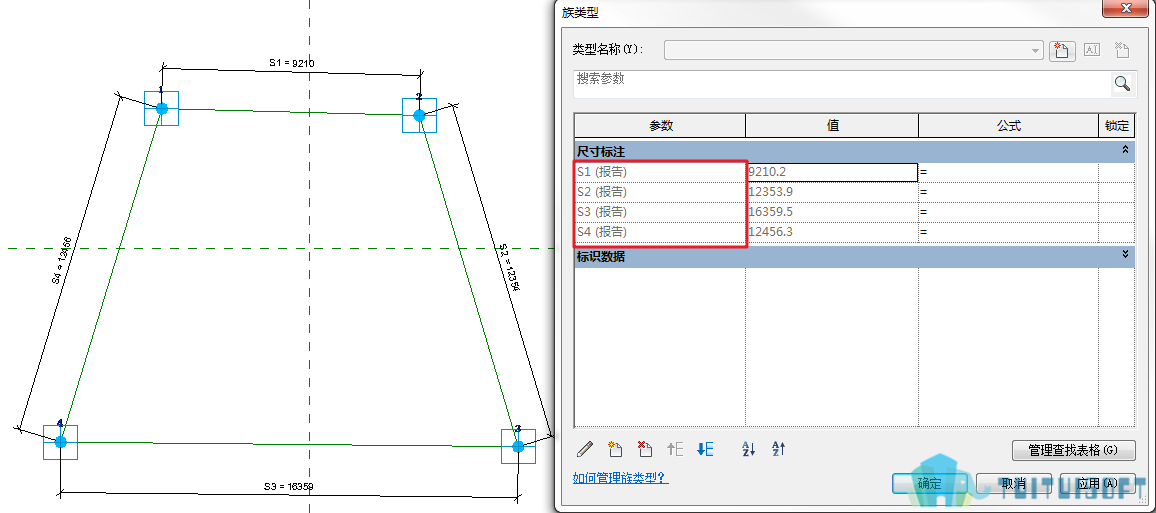Select the S3 = 16359 dimension label
Image resolution: width=1156 pixels, height=513 pixels.
(290, 486)
